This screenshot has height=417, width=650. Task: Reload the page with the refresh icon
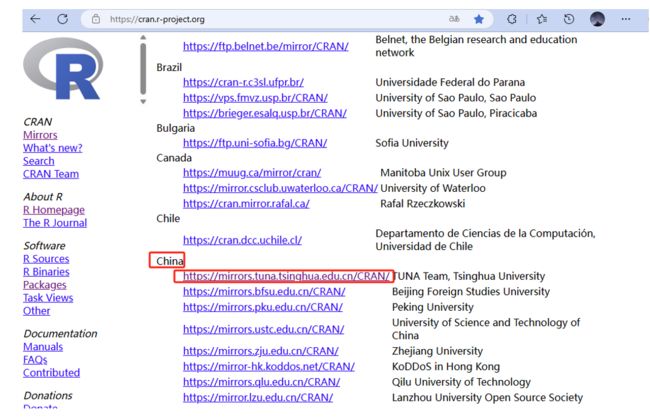pos(63,19)
